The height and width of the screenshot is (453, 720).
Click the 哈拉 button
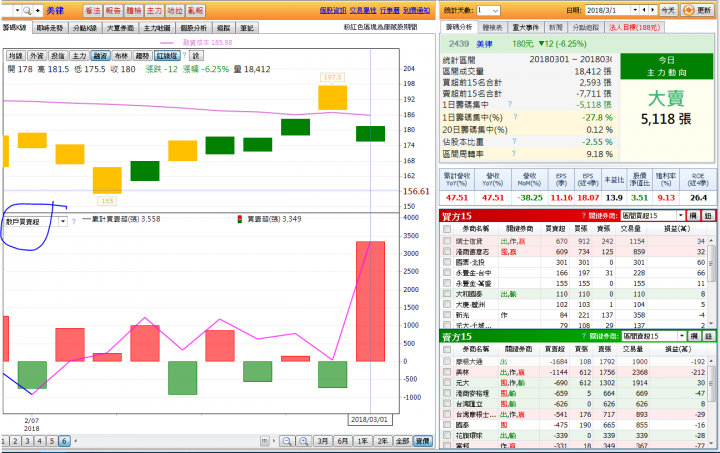(x=175, y=11)
